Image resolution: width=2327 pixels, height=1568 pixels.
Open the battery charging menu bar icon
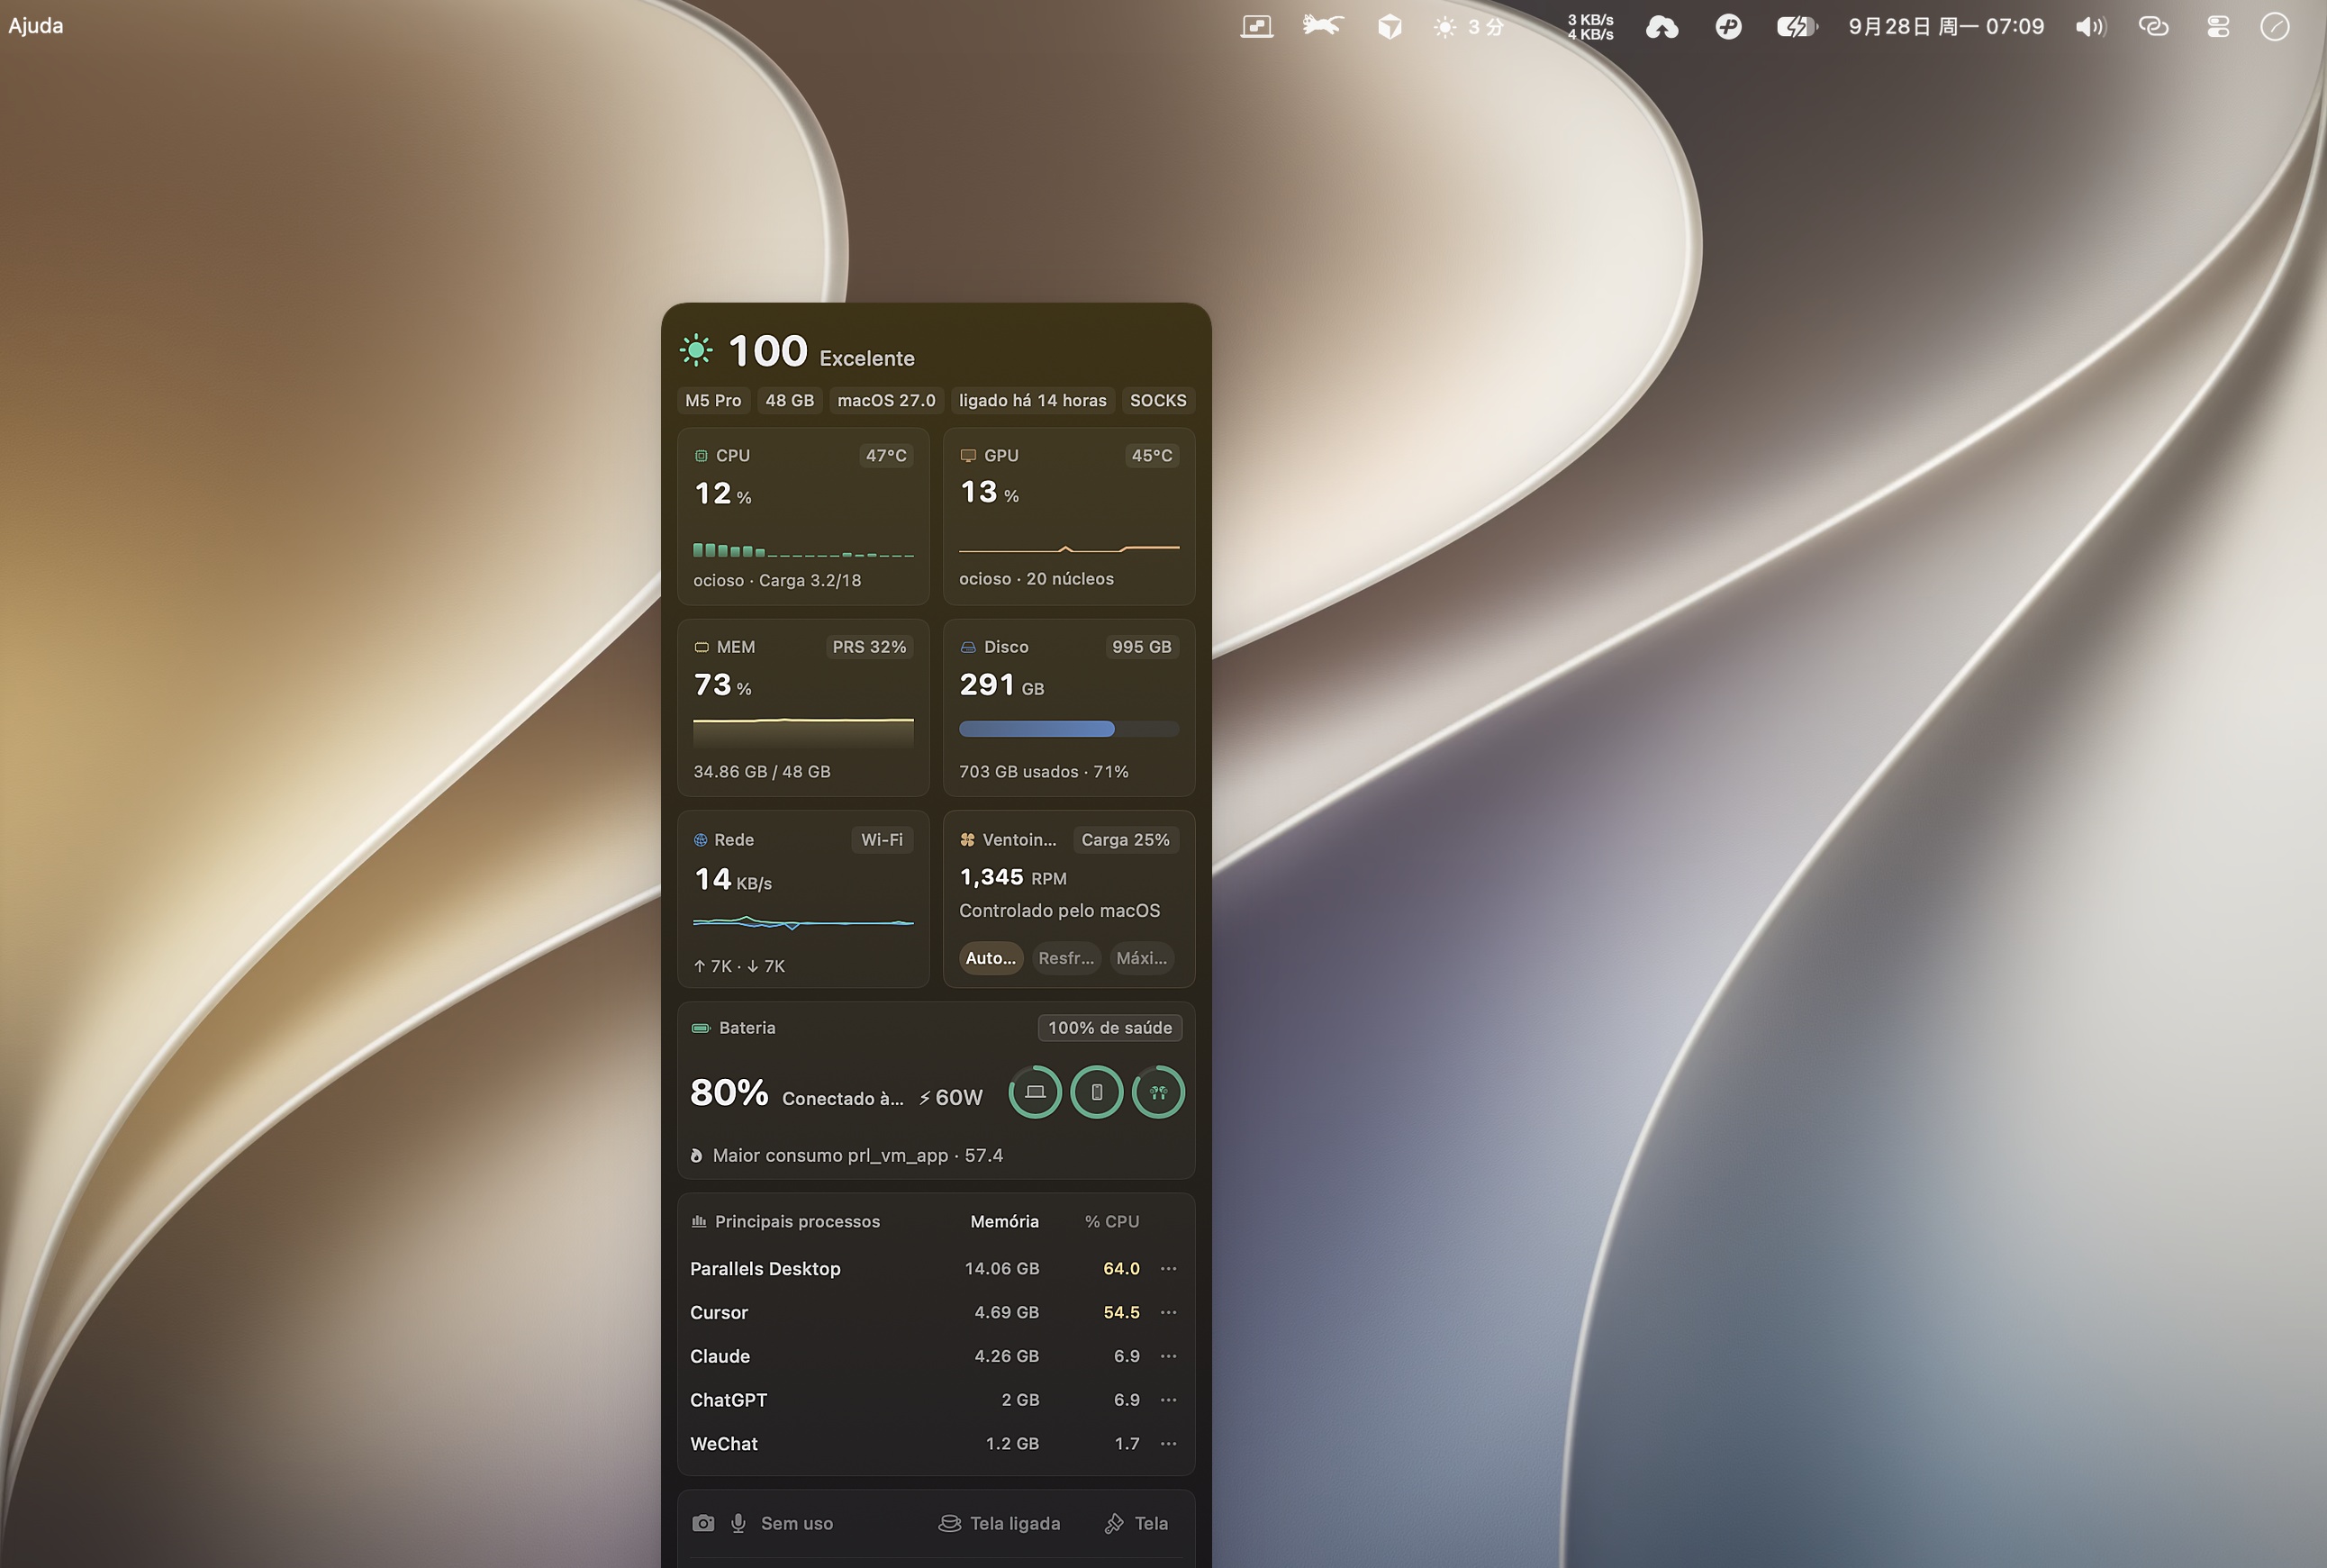[x=1796, y=27]
